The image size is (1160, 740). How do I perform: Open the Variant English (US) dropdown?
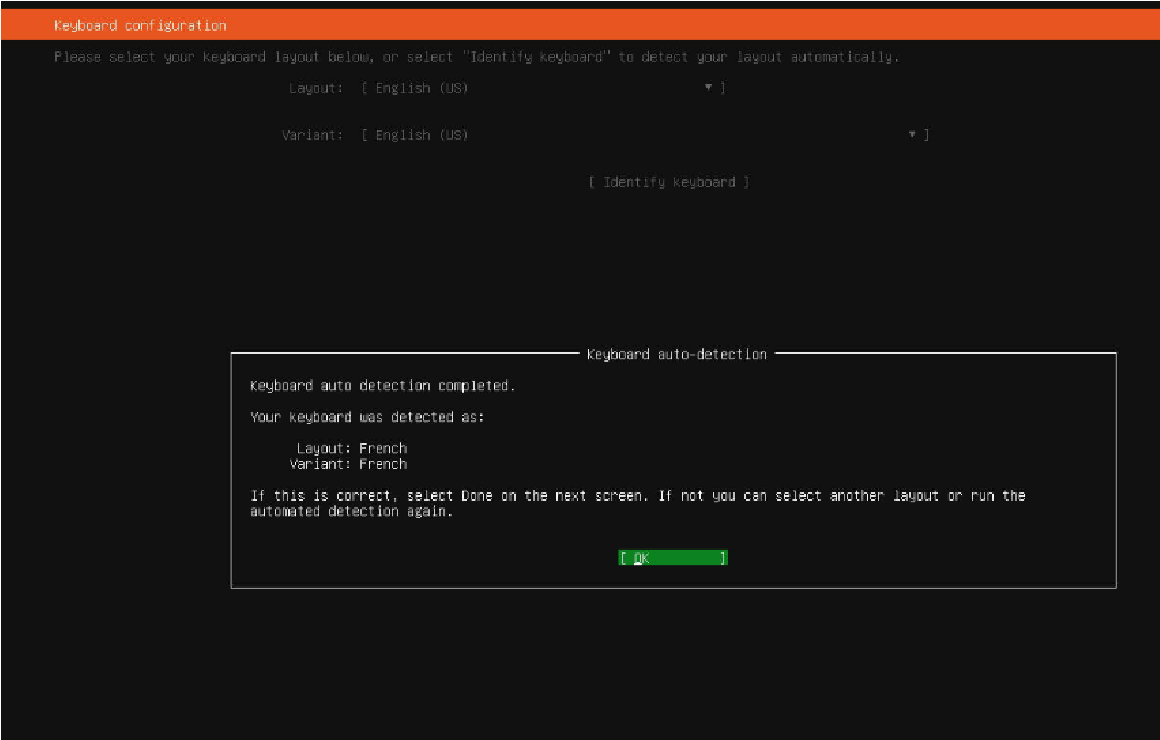640,135
